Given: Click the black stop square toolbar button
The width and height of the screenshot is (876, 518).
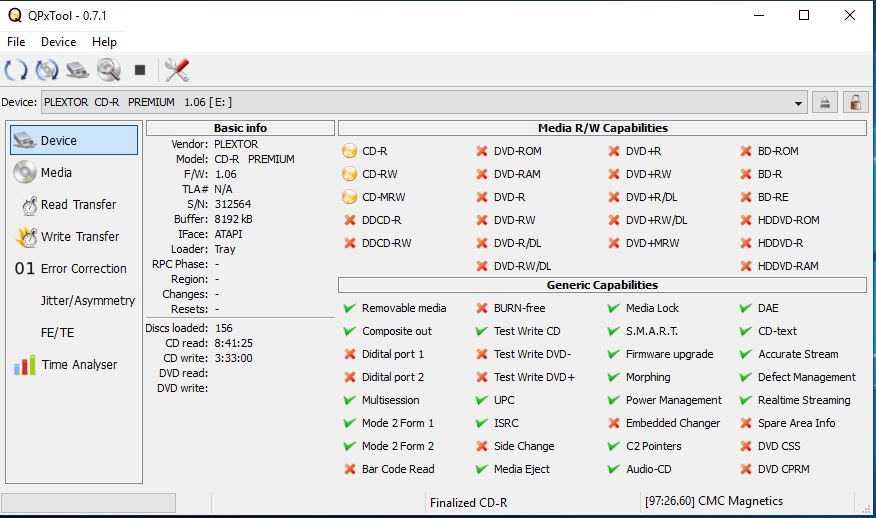Looking at the screenshot, I should (x=140, y=70).
